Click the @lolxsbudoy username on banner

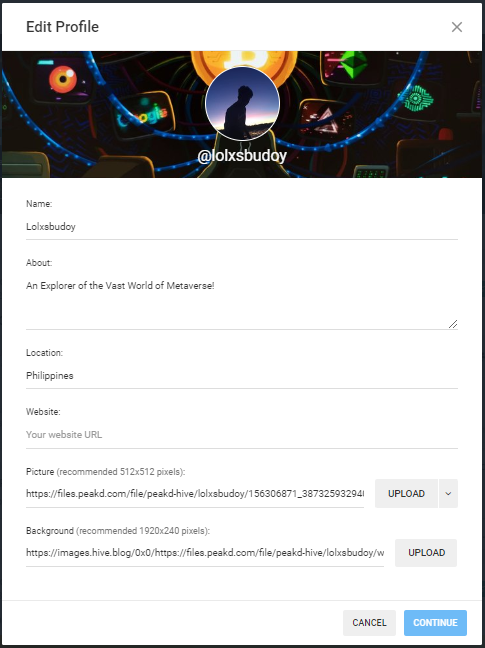(x=242, y=156)
